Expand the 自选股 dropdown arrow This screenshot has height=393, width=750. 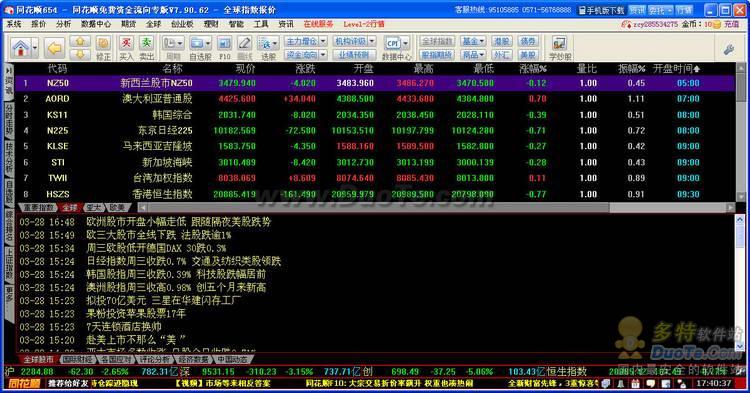pyautogui.click(x=208, y=44)
